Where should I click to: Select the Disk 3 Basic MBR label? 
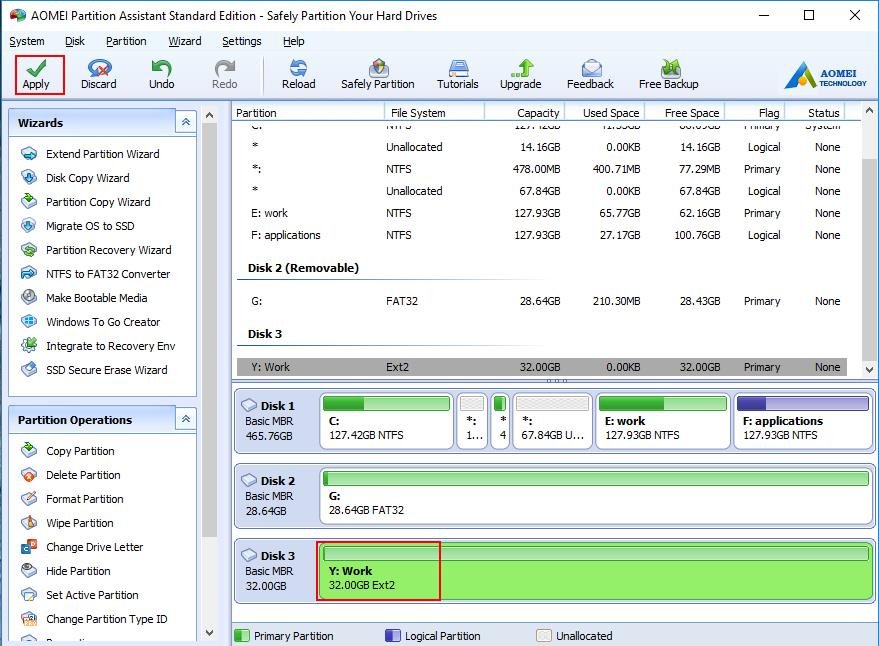(x=276, y=571)
